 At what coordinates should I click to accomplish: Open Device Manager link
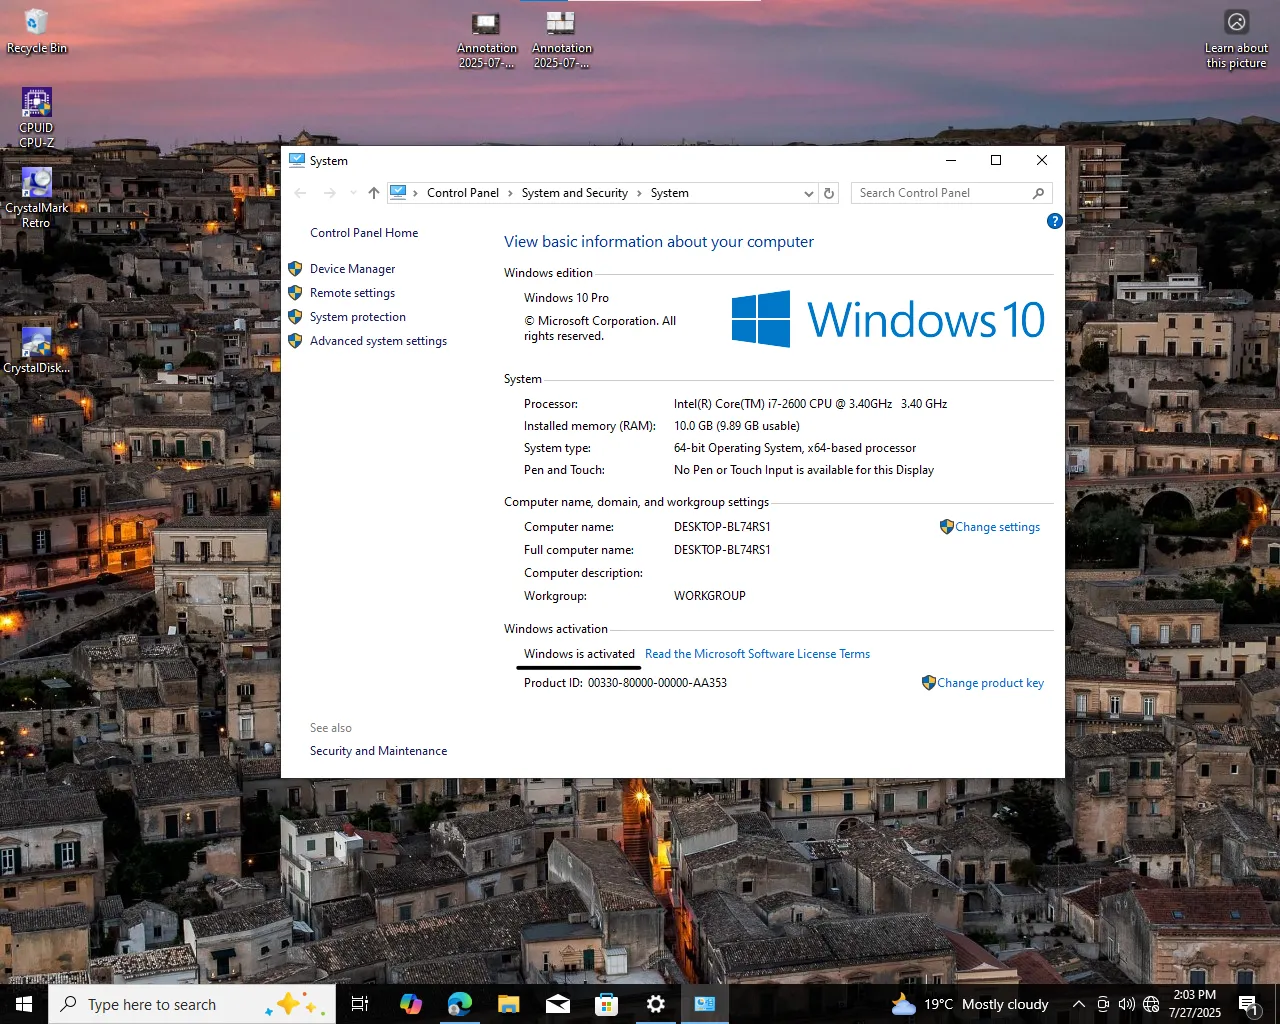[x=352, y=269]
